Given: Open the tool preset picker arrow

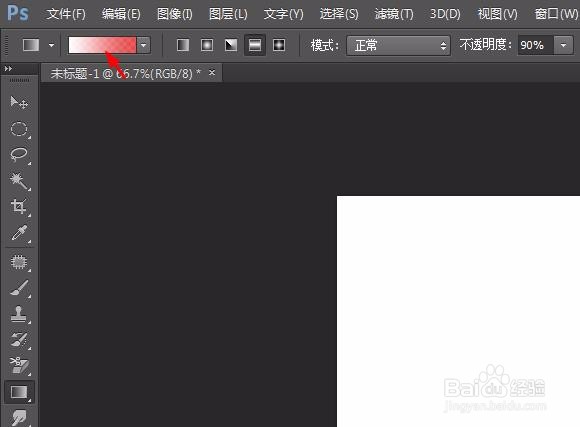Looking at the screenshot, I should pyautogui.click(x=51, y=45).
